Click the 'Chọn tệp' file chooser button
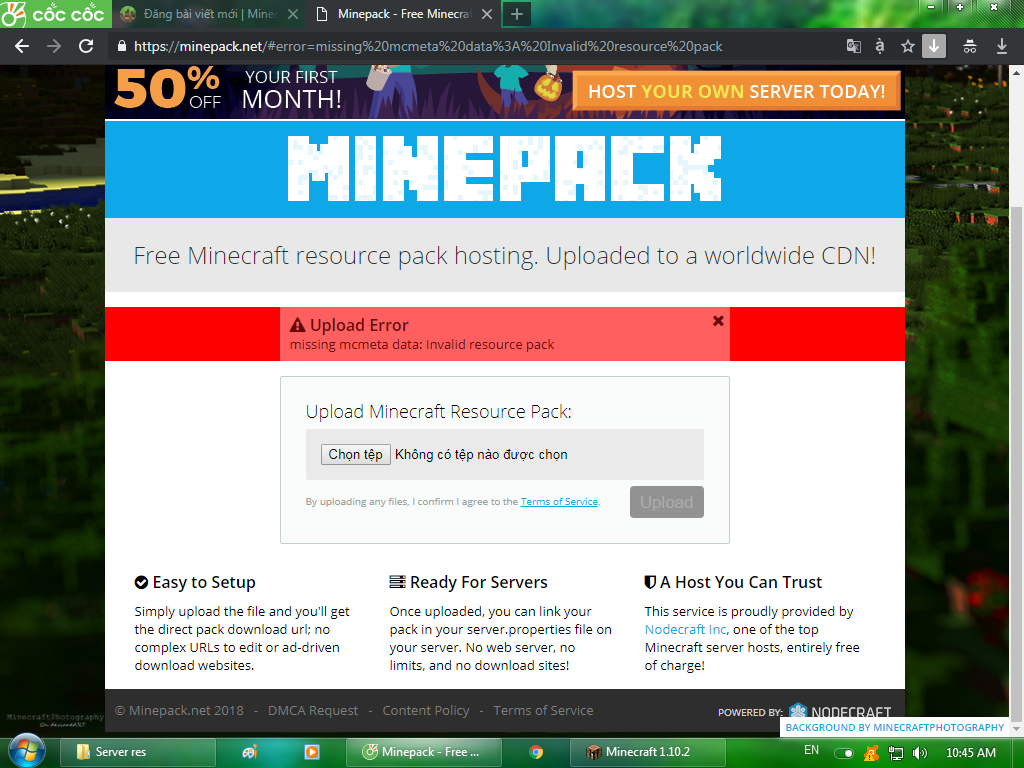 pyautogui.click(x=355, y=455)
